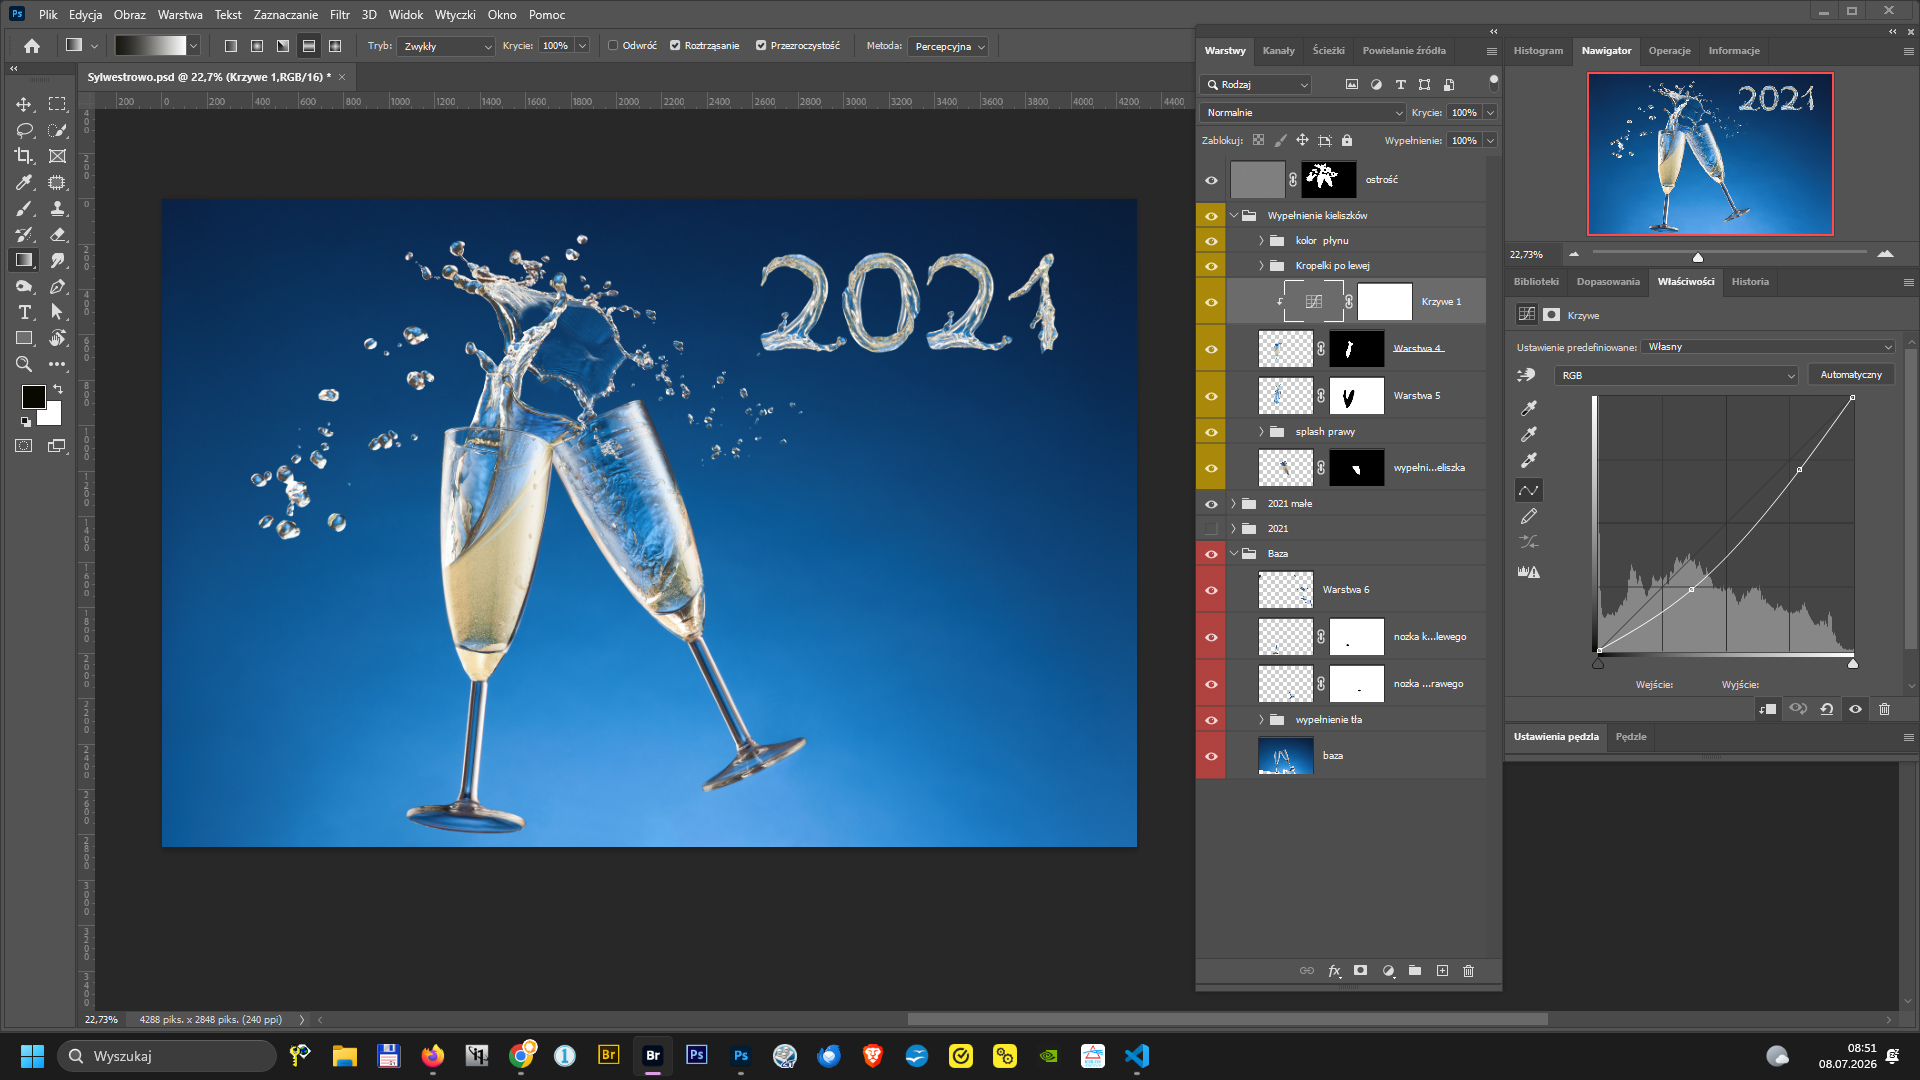1920x1080 pixels.
Task: Select the Gradient tool
Action: (x=24, y=260)
